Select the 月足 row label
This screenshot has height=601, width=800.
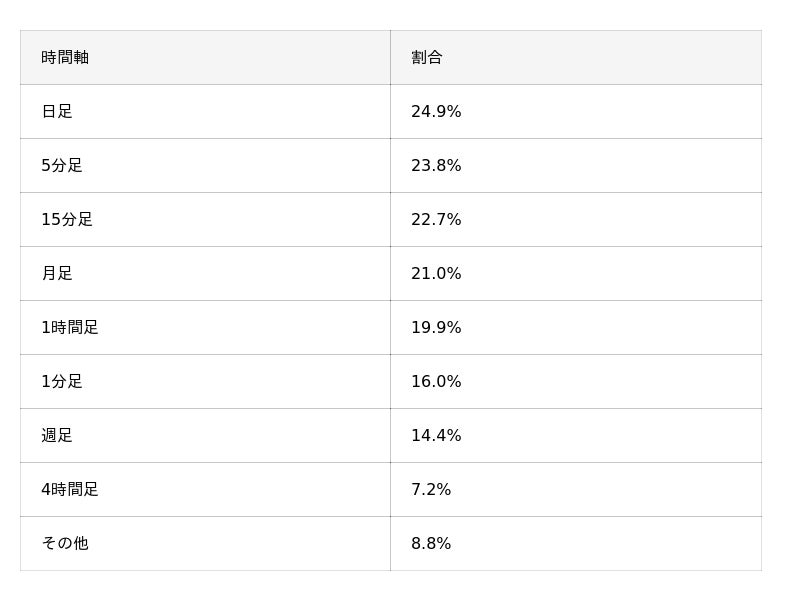pos(57,274)
